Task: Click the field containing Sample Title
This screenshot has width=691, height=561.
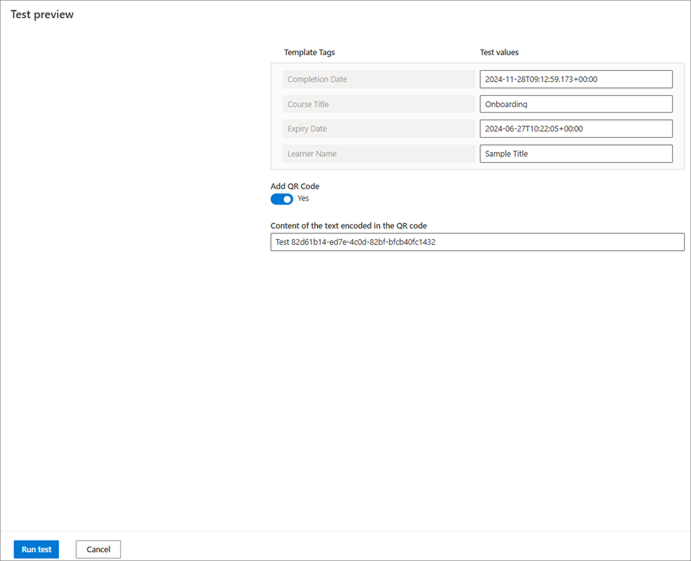Action: pos(576,154)
